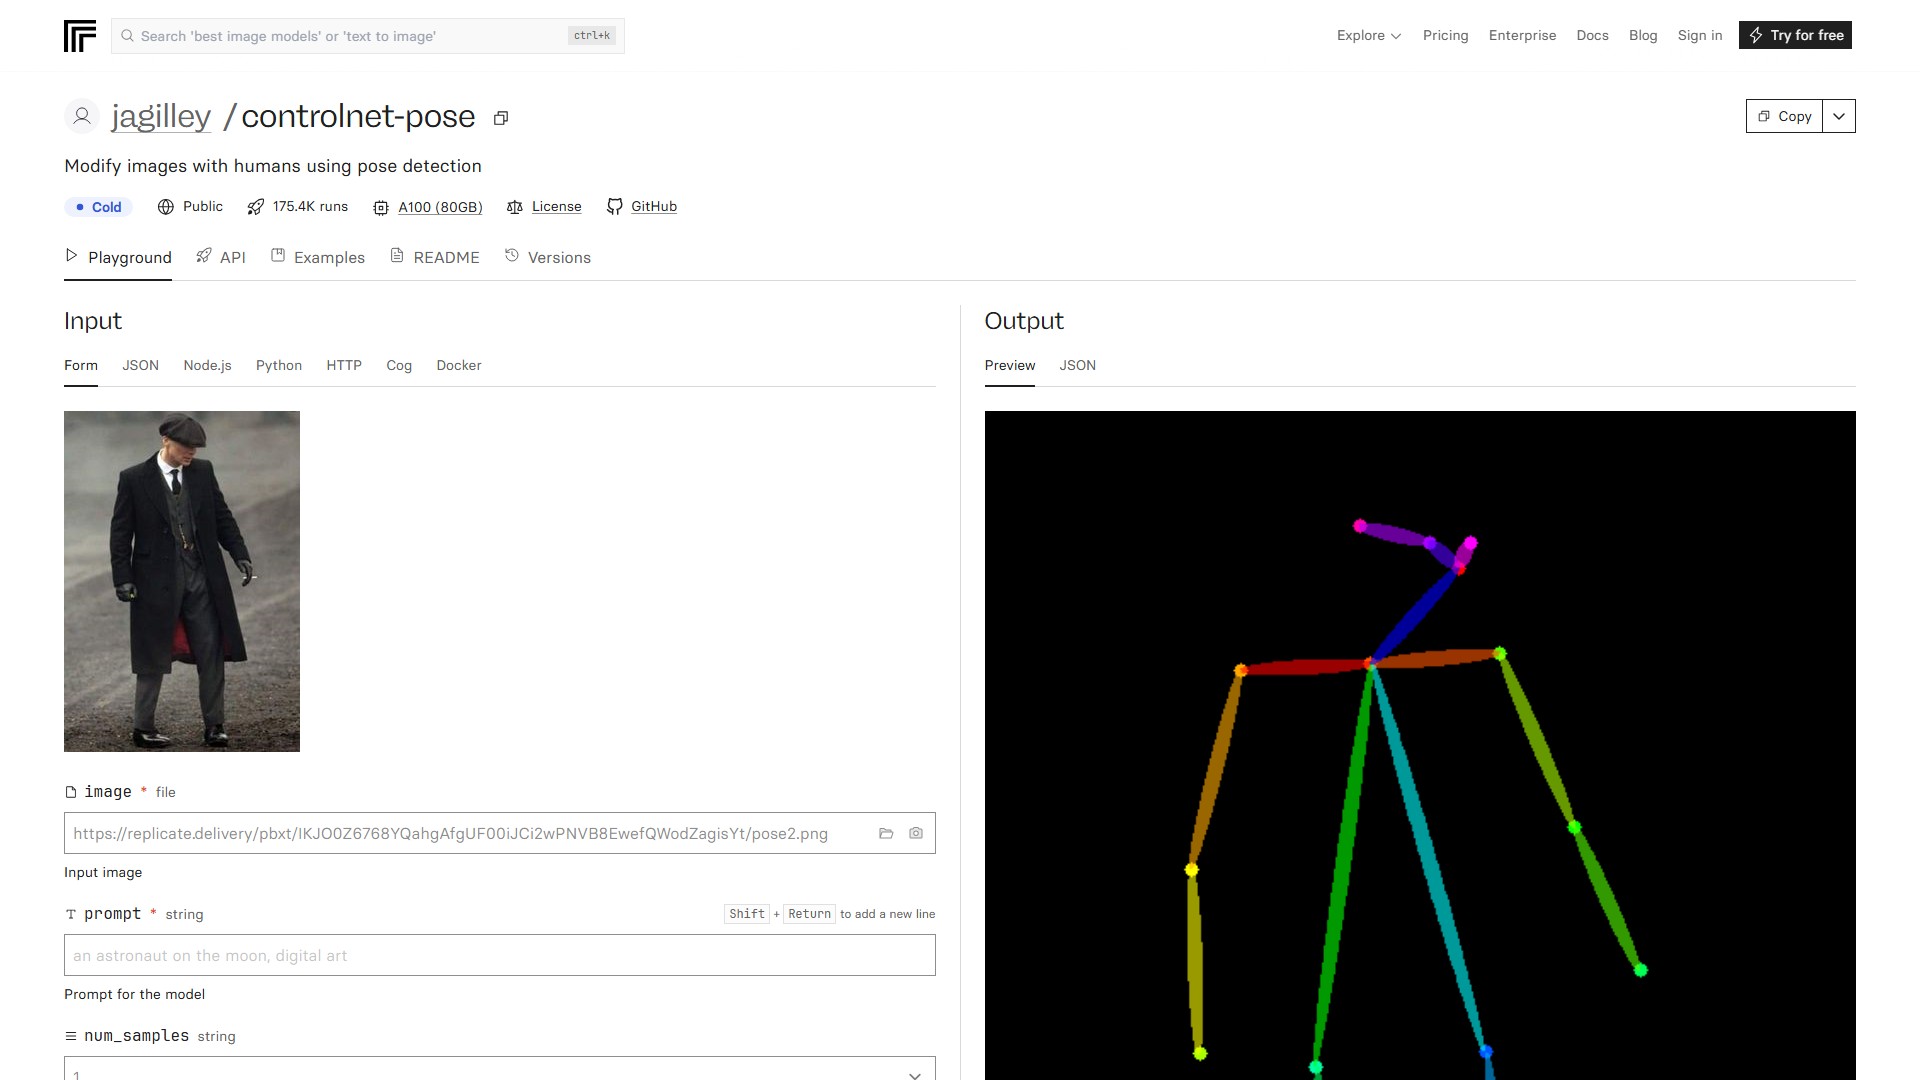Click into the prompt text field

(x=500, y=955)
